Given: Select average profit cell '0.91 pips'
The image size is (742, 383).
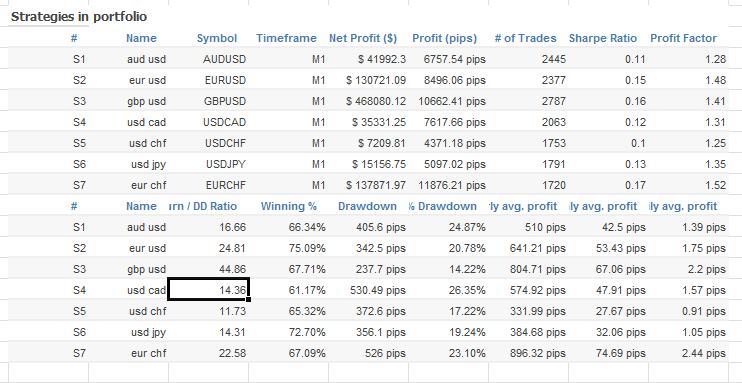Looking at the screenshot, I should point(704,312).
